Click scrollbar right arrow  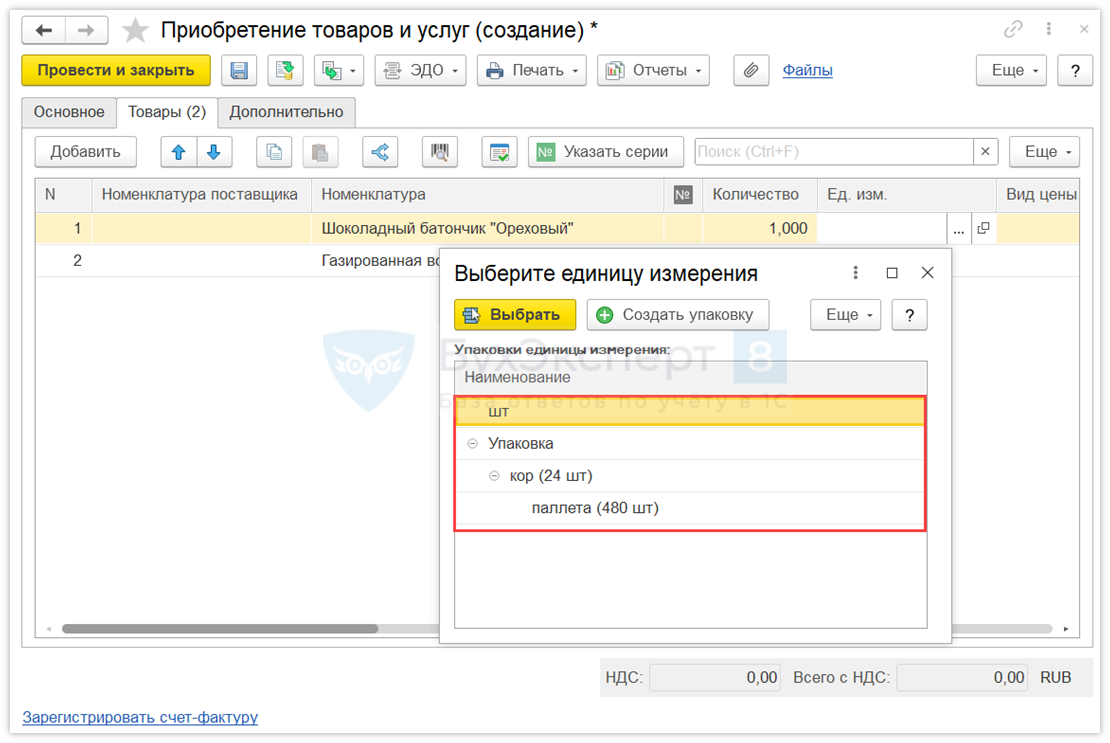(1066, 628)
